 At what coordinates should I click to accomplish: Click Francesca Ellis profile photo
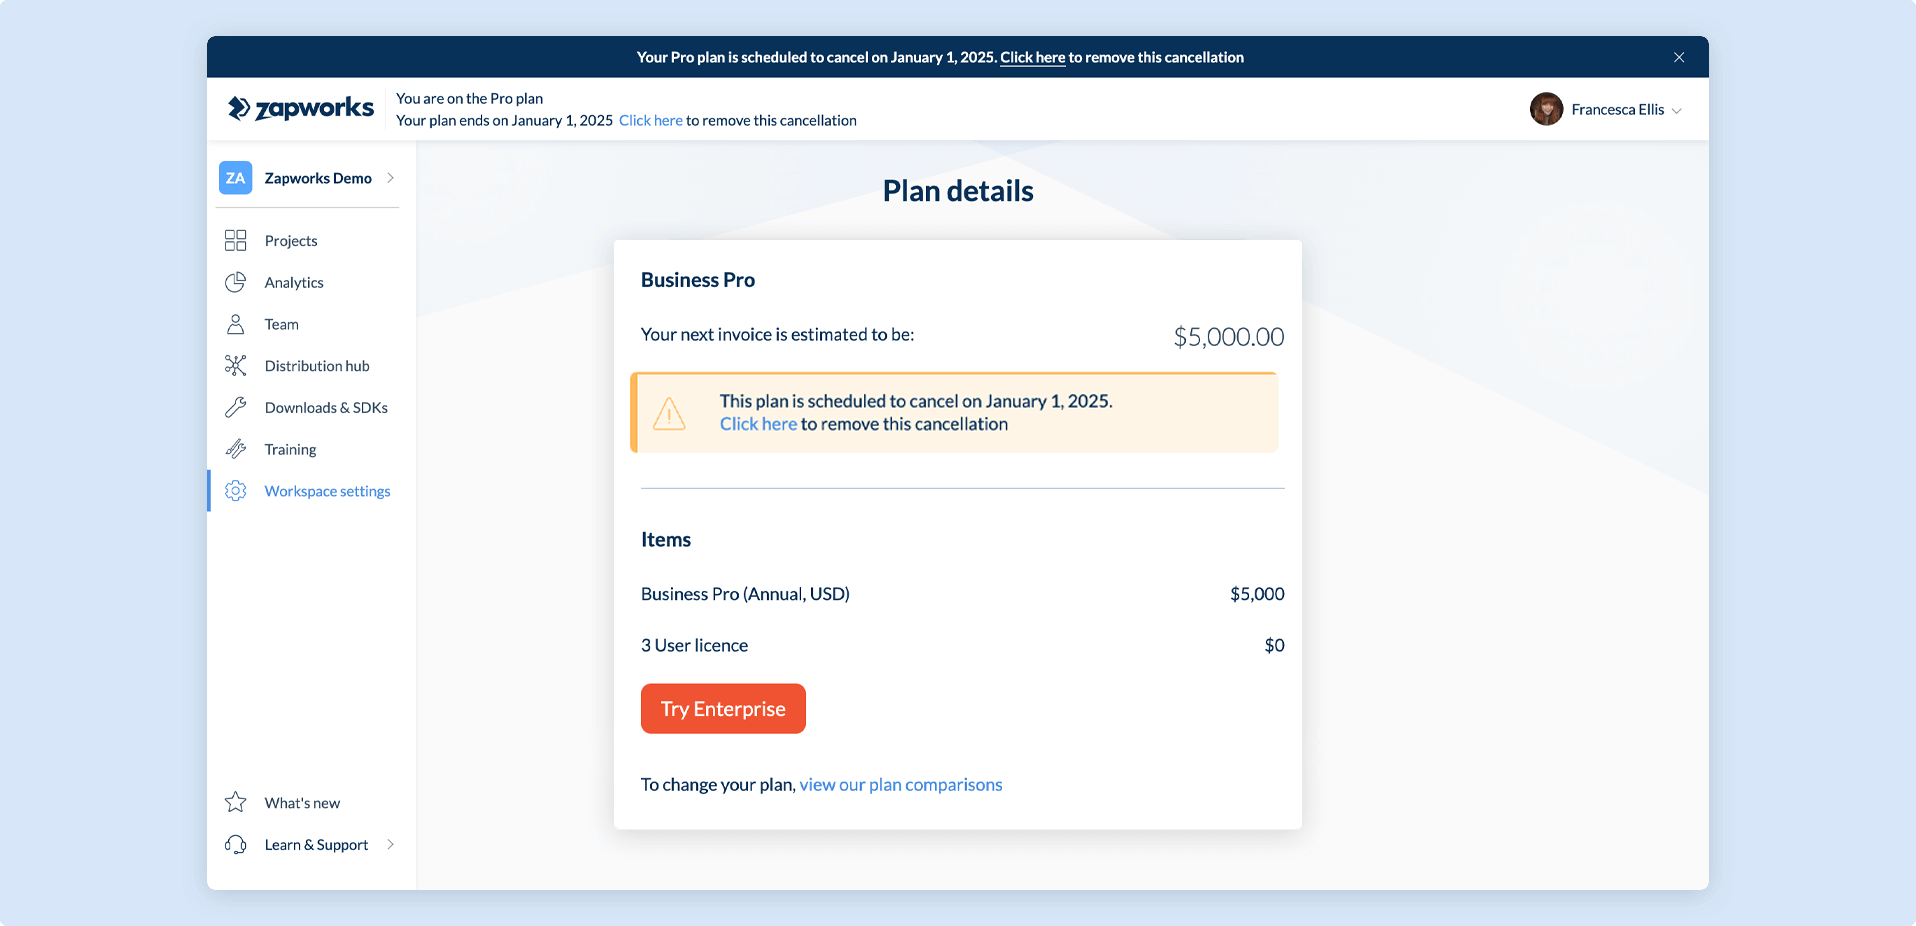(x=1546, y=109)
